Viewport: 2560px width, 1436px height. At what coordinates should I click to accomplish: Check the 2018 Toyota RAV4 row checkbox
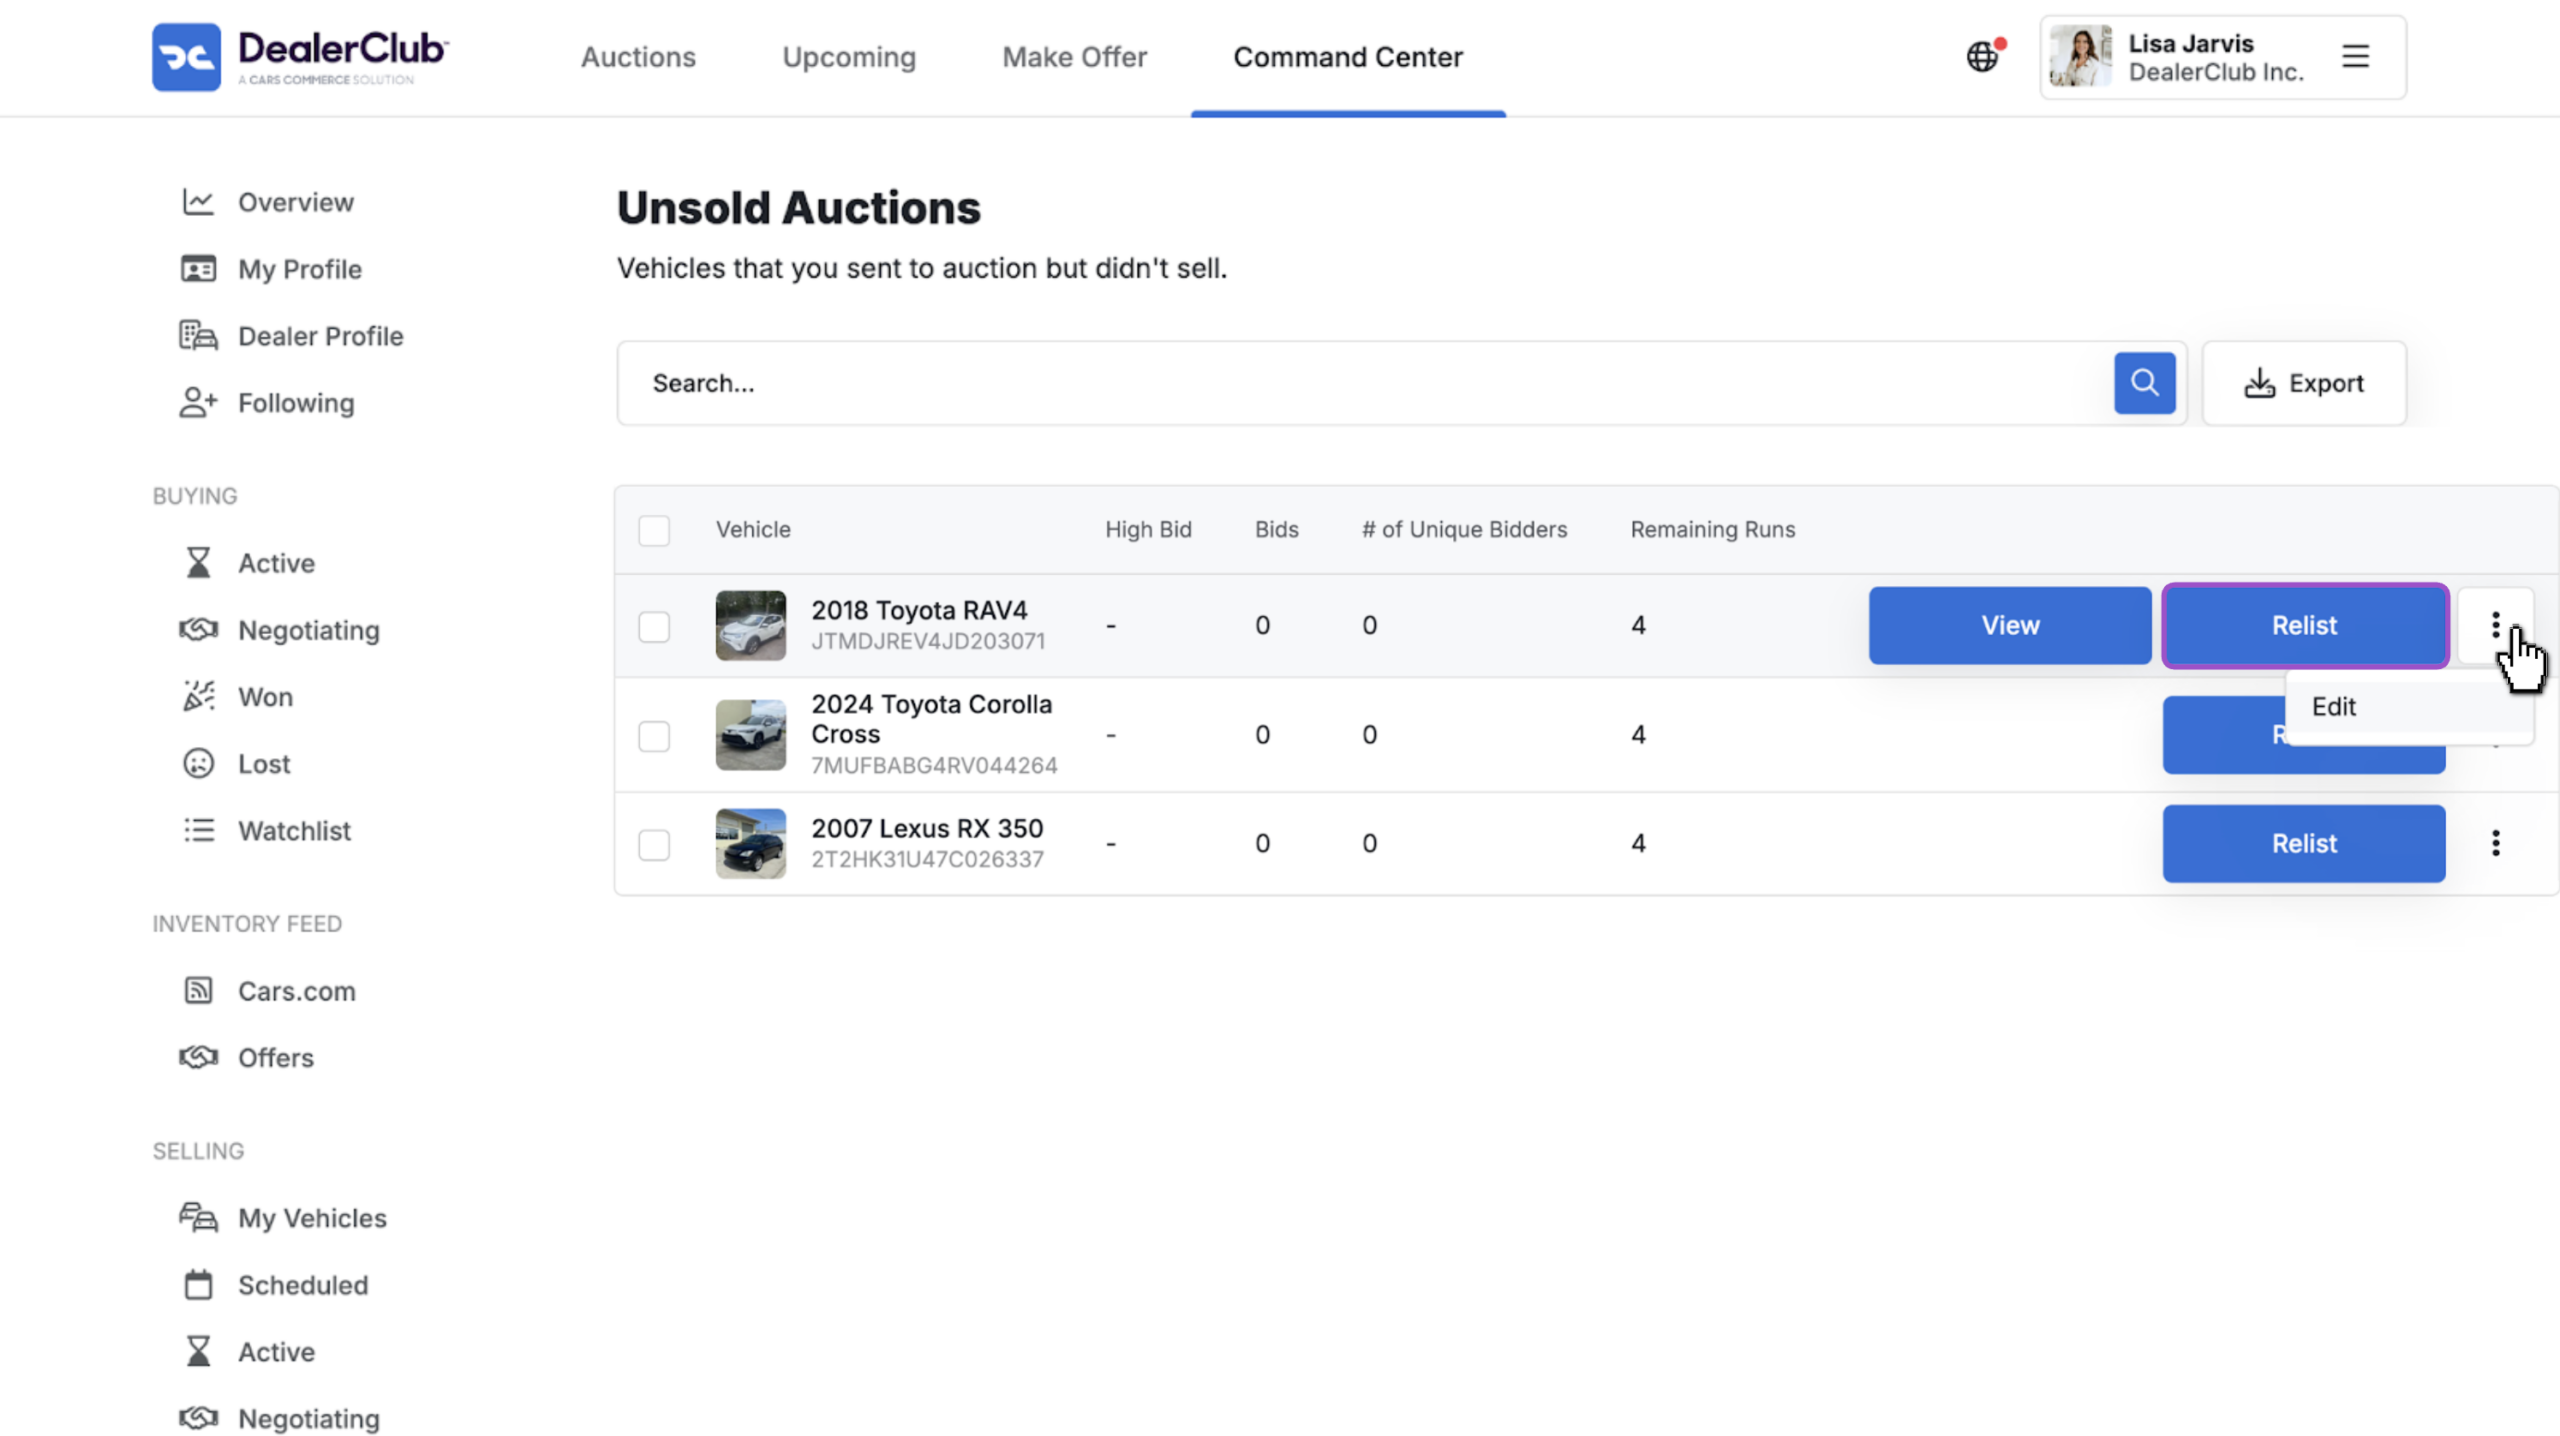pos(654,626)
